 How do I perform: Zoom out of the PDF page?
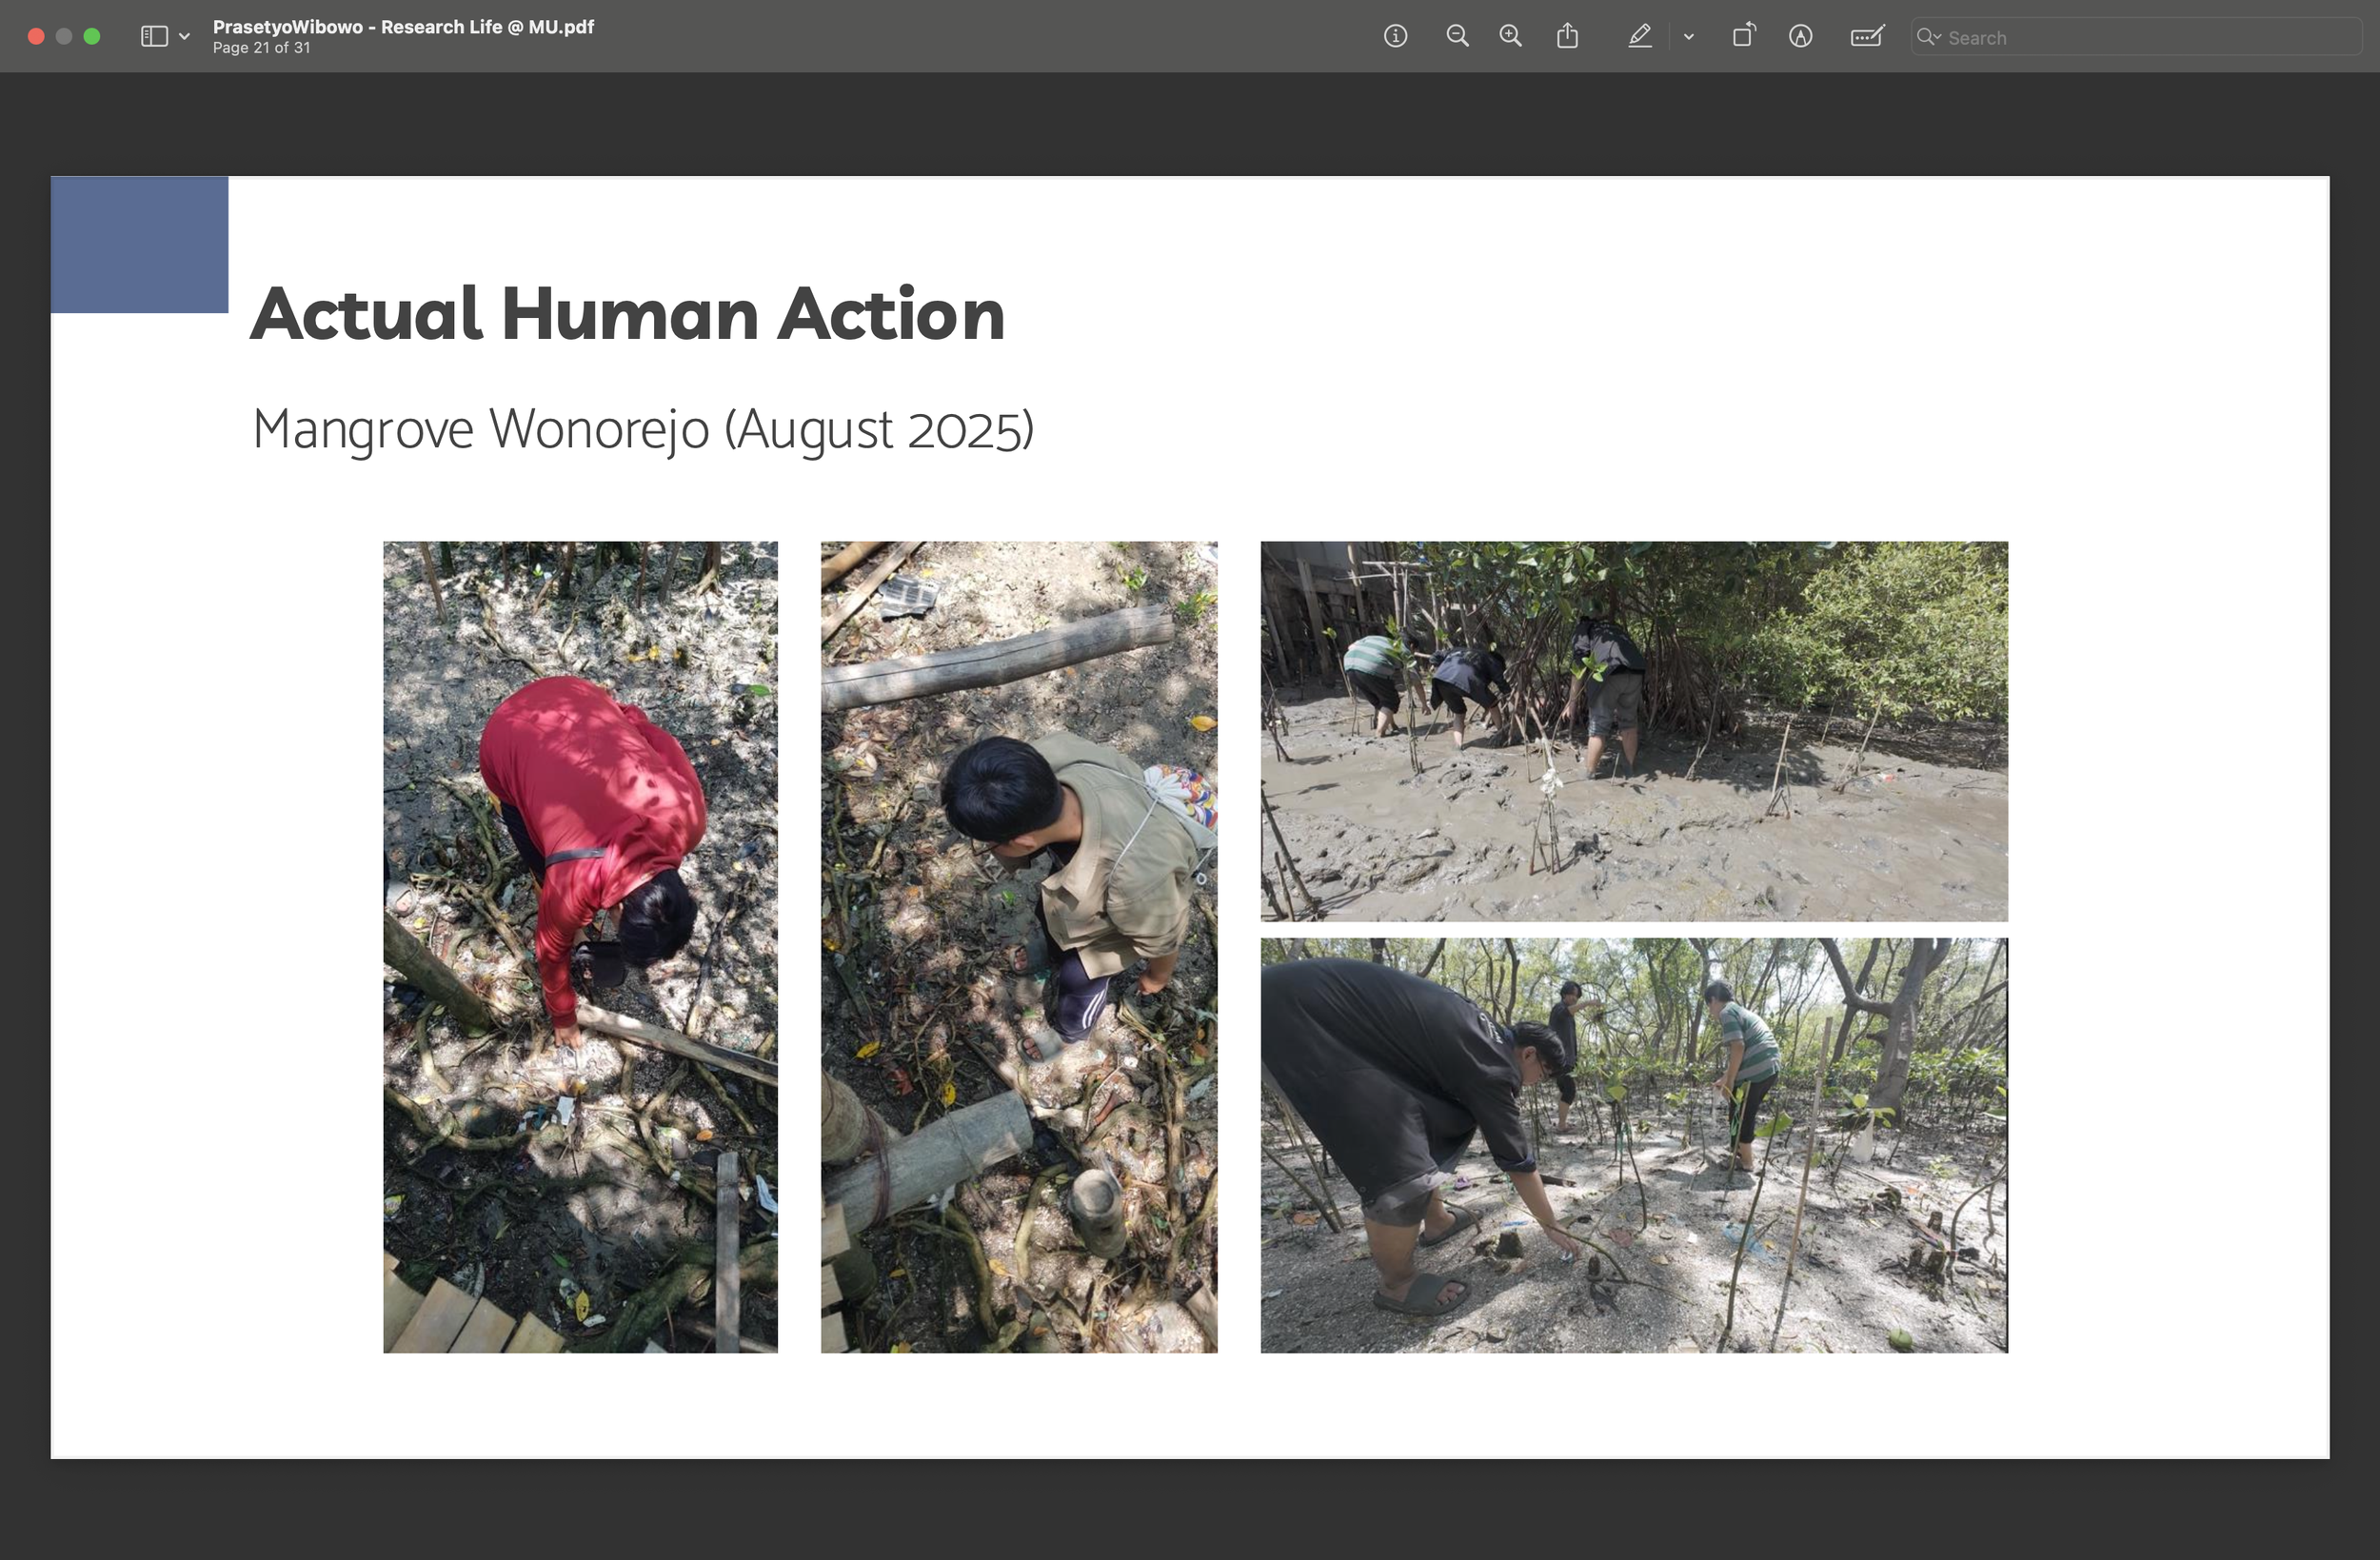coord(1457,37)
